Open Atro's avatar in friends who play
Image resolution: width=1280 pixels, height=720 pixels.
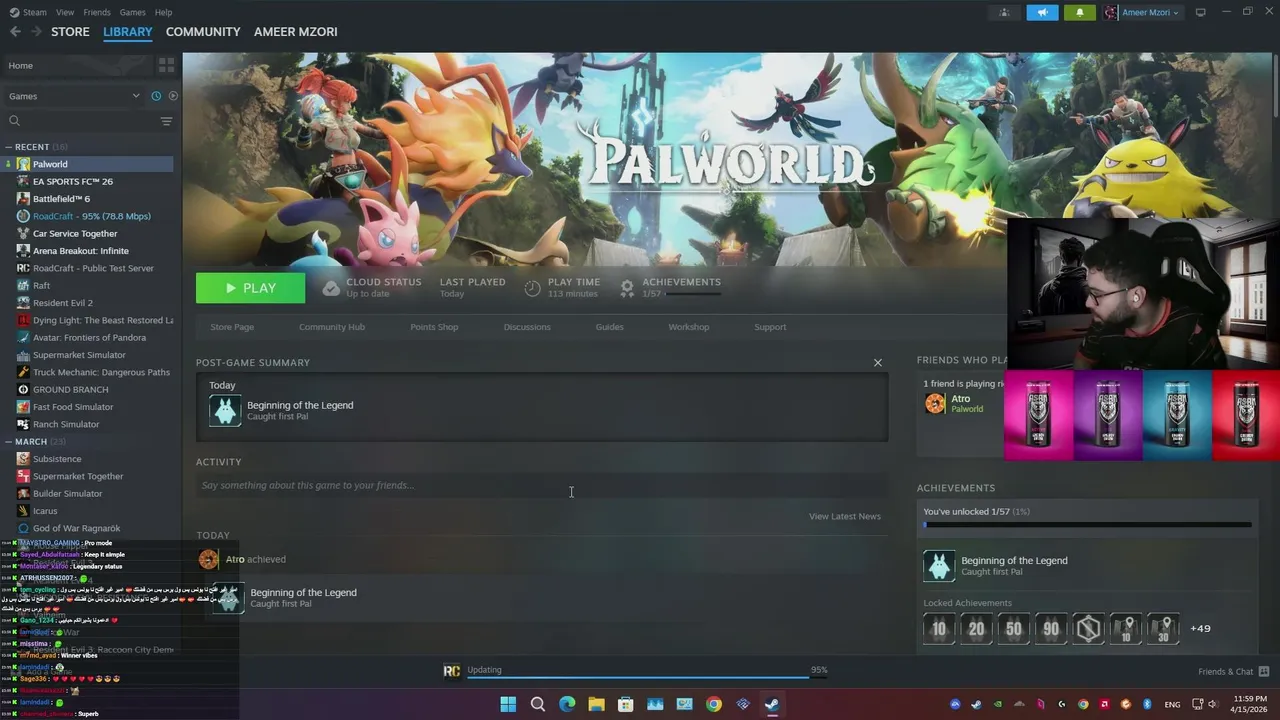(x=935, y=403)
